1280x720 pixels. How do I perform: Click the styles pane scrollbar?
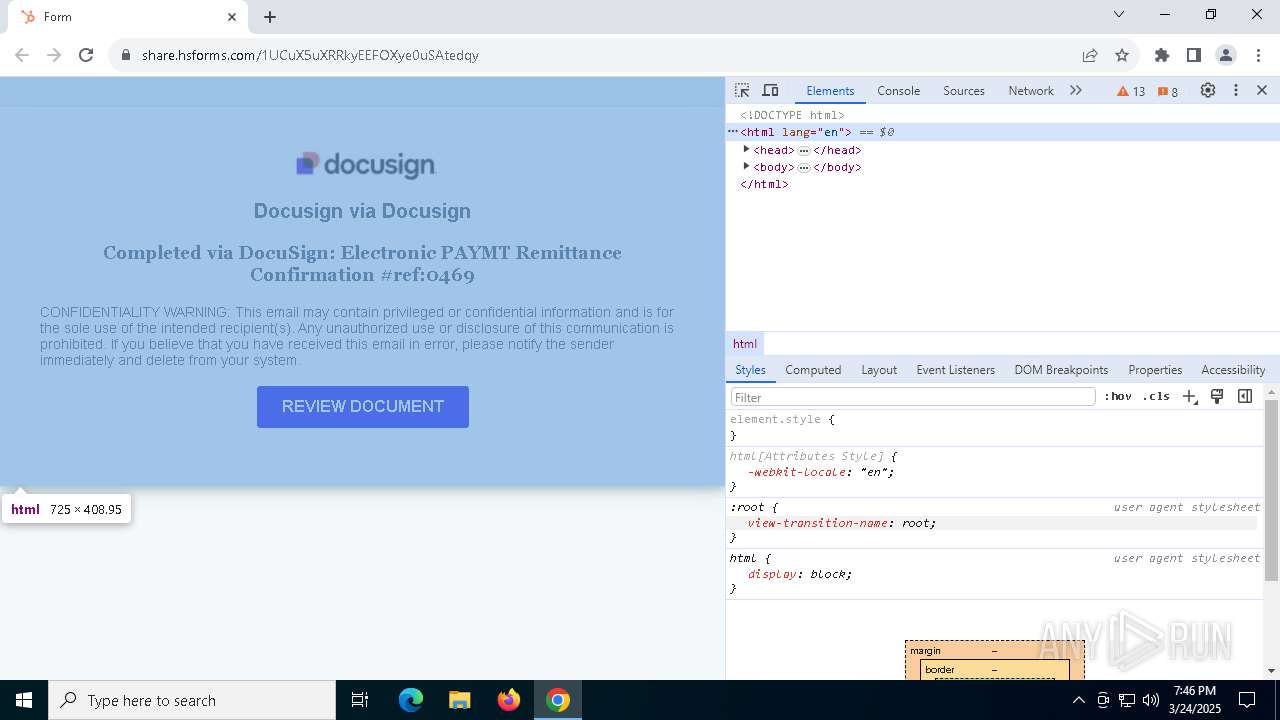tap(1272, 490)
